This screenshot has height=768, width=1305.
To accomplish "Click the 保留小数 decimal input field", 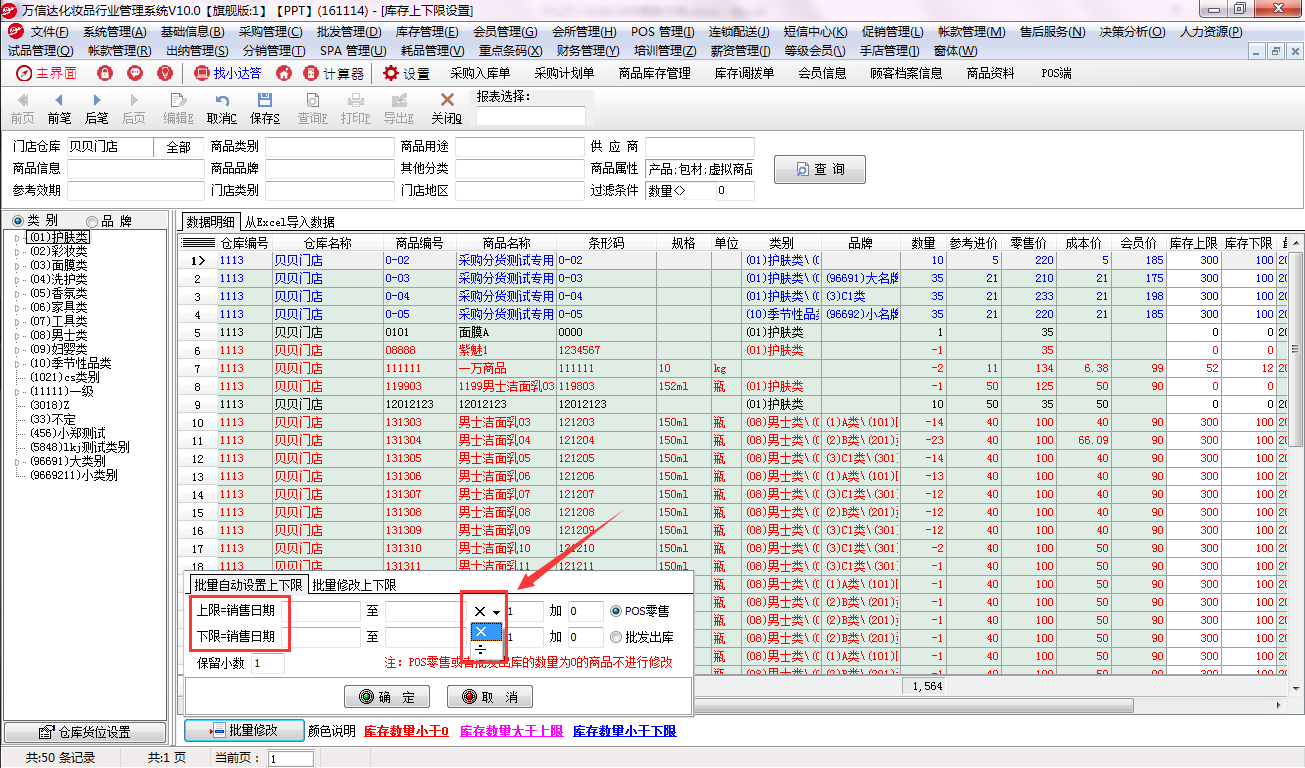I will [x=267, y=663].
